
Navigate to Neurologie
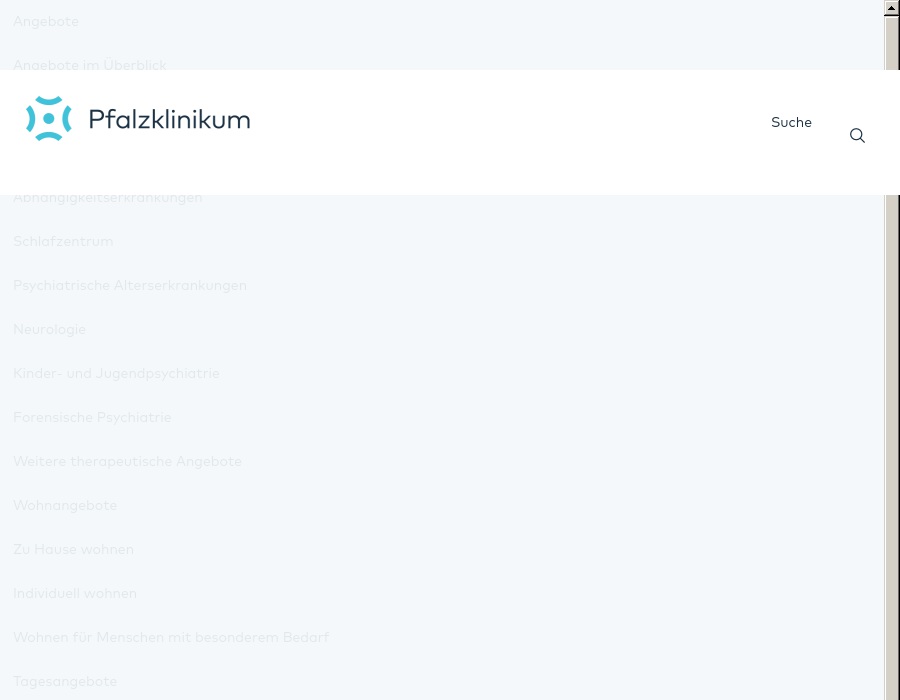pos(50,329)
